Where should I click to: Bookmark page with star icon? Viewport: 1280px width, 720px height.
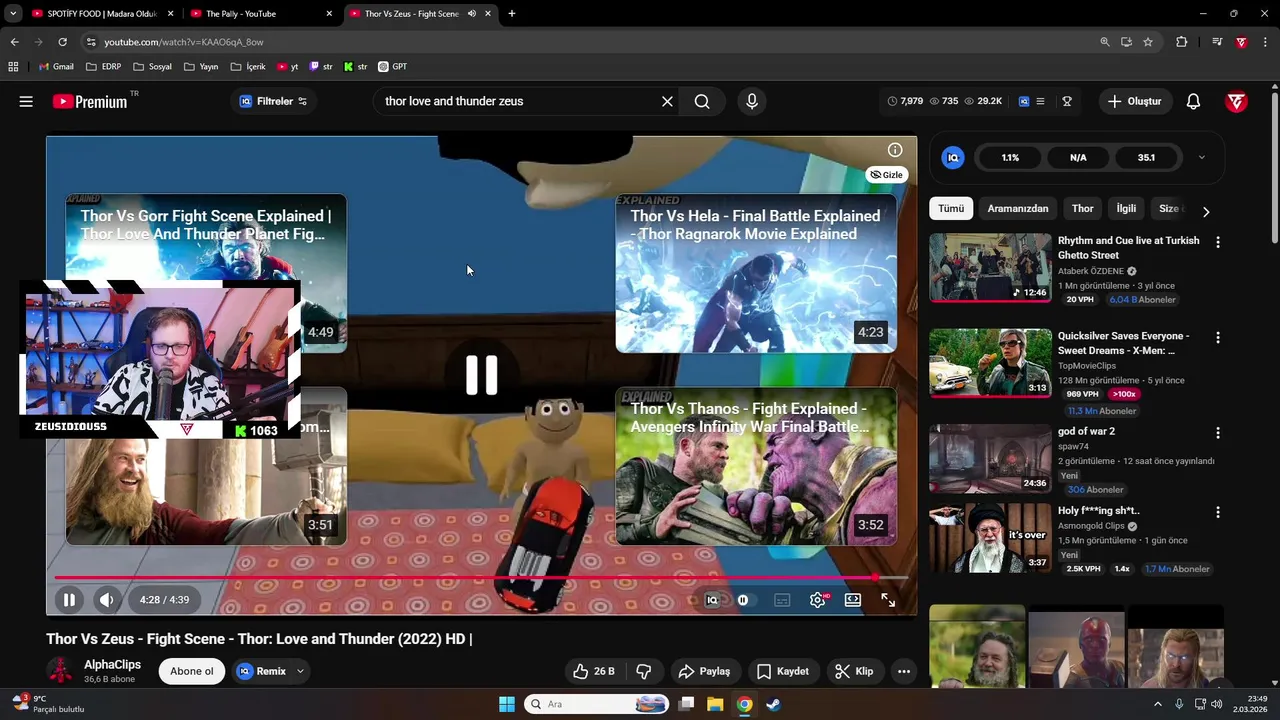point(1148,42)
